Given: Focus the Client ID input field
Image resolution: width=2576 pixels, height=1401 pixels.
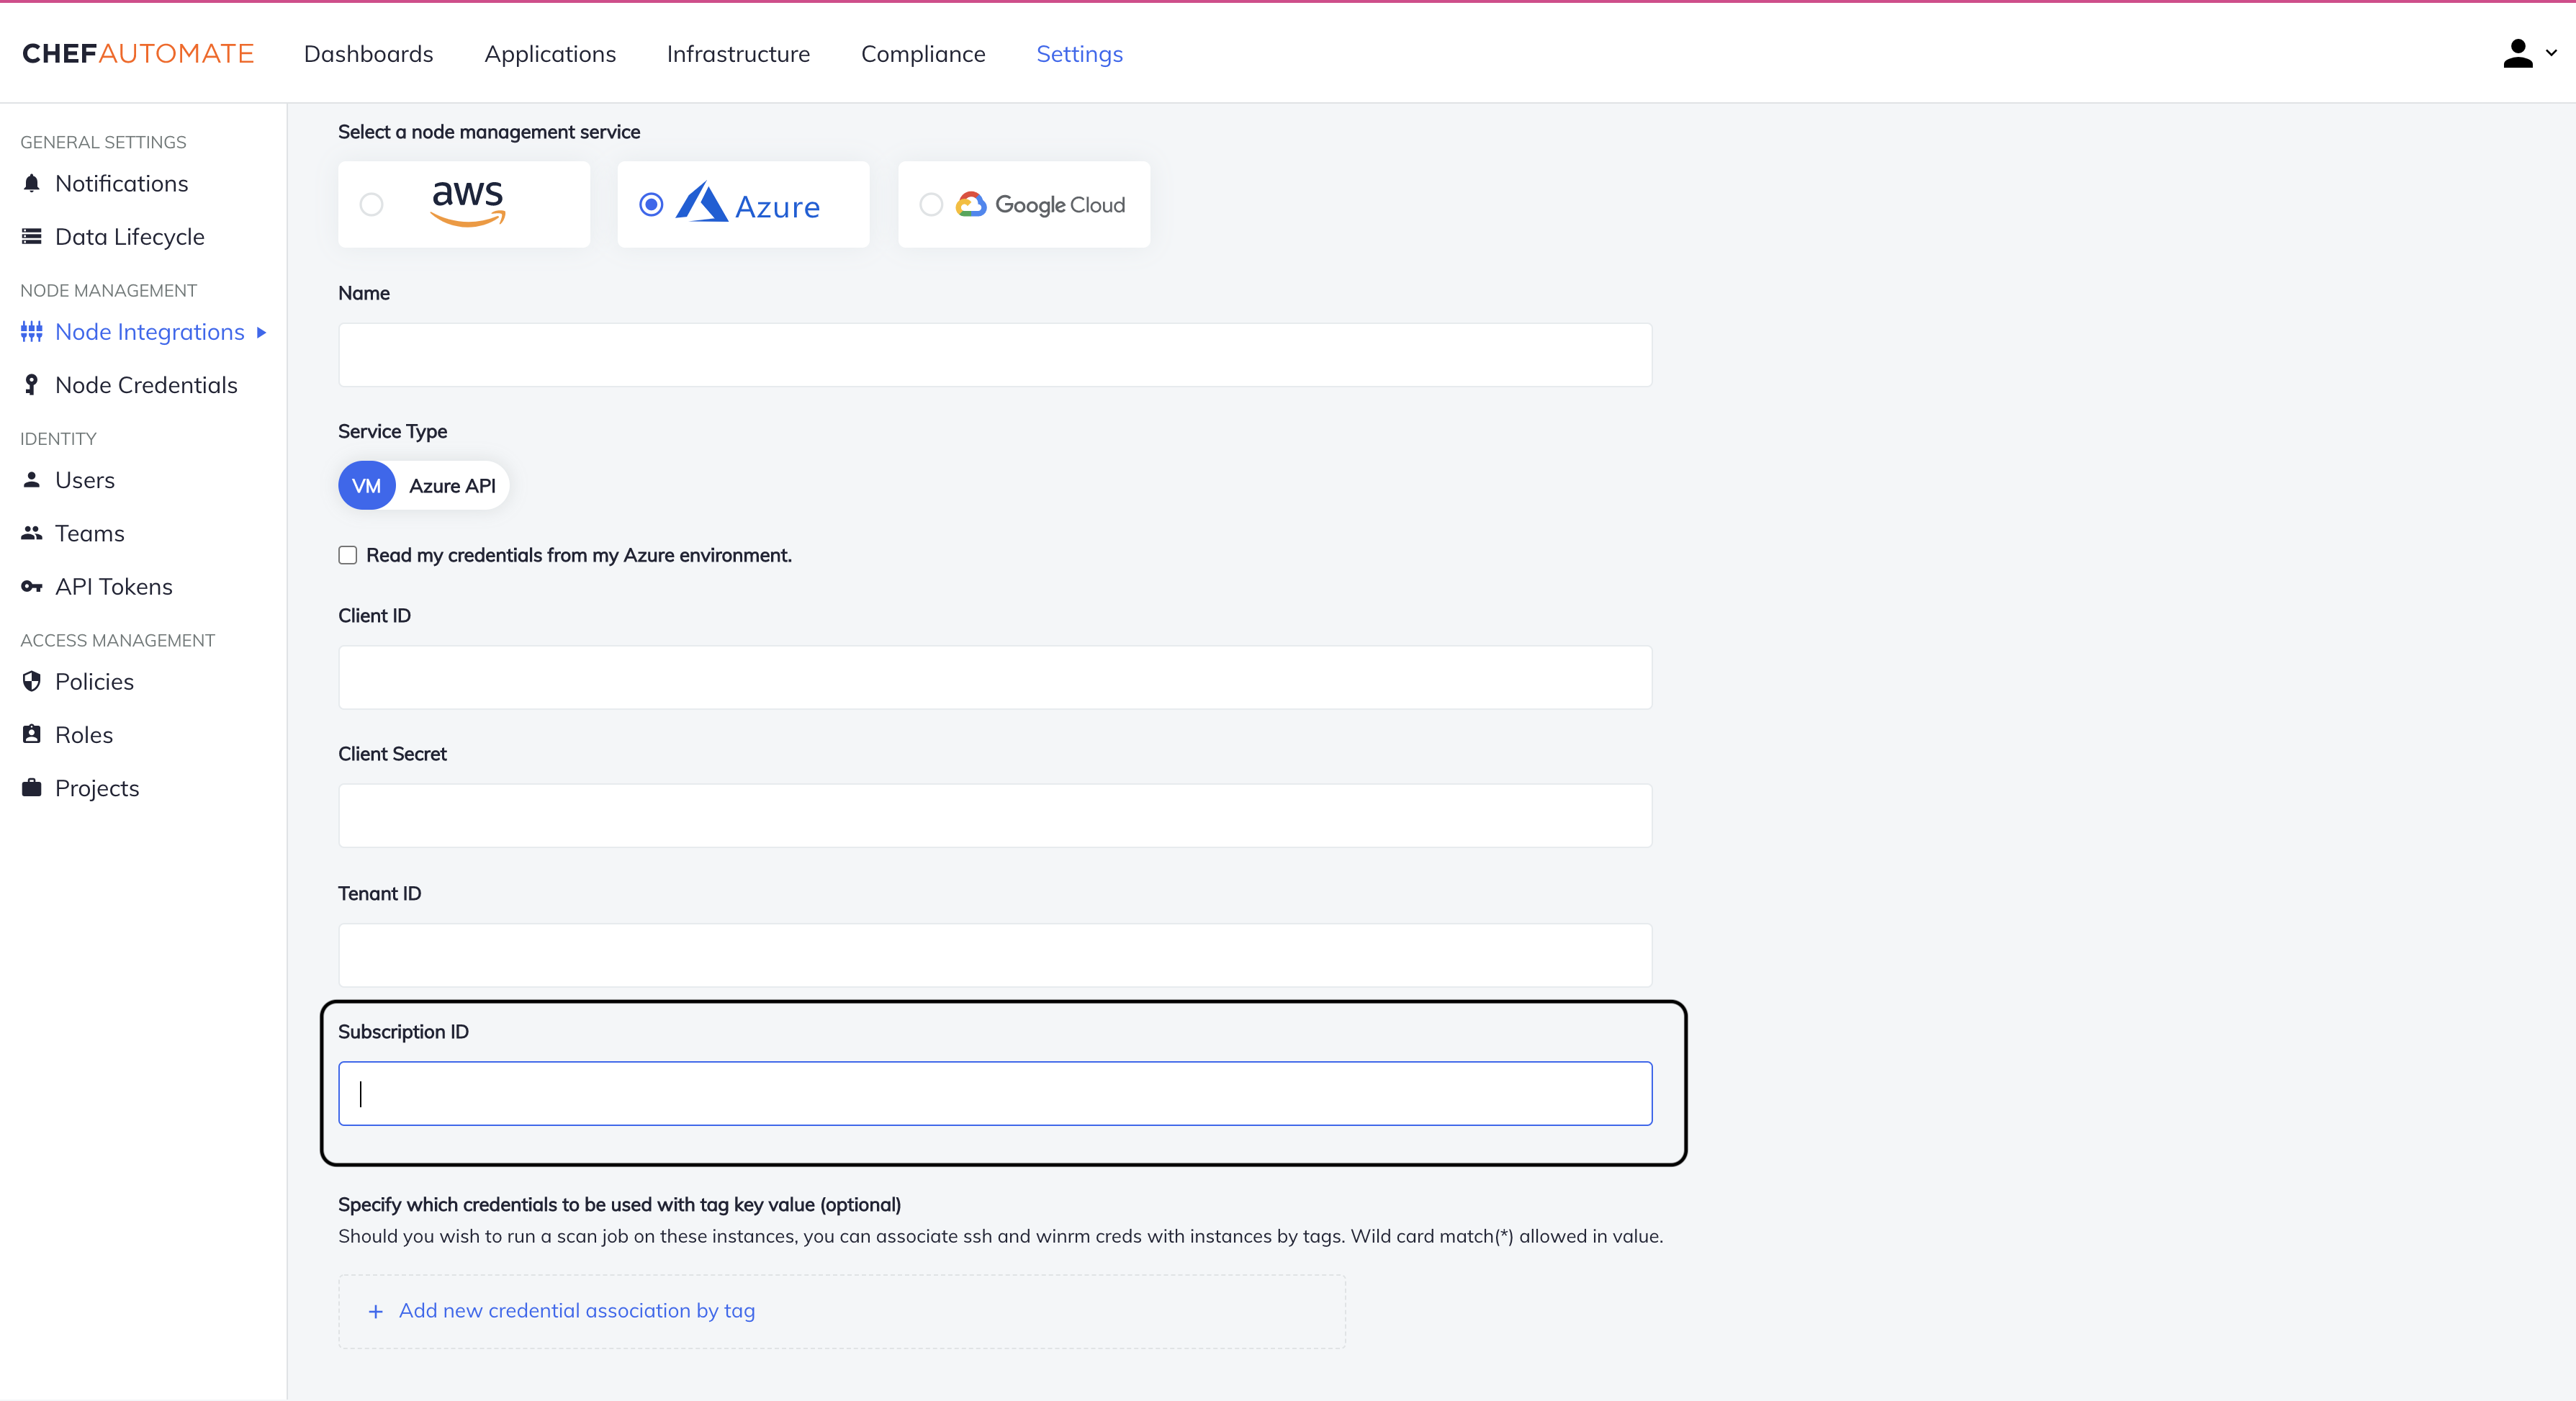Looking at the screenshot, I should 995,677.
